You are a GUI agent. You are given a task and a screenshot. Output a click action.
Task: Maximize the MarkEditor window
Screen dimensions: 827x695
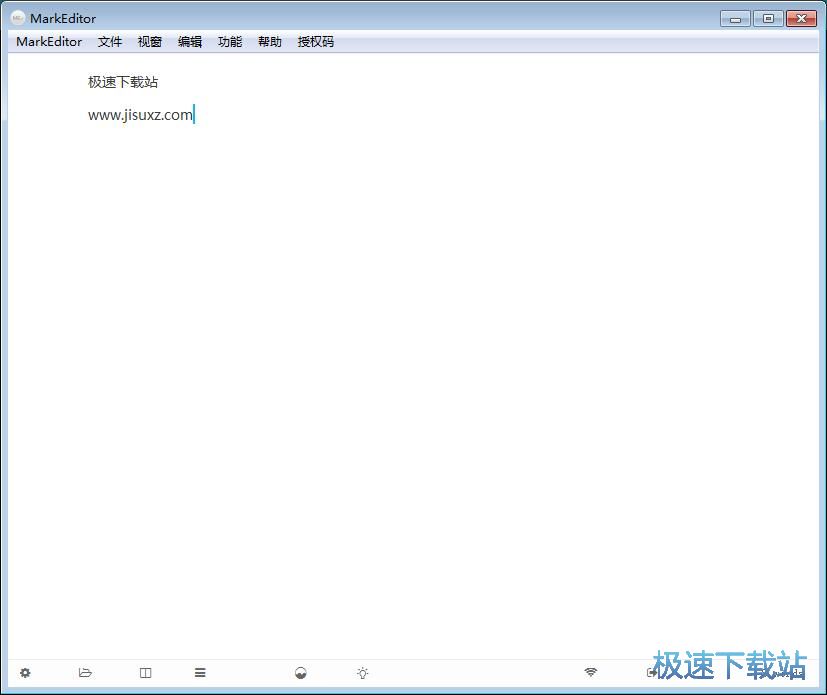pos(768,19)
